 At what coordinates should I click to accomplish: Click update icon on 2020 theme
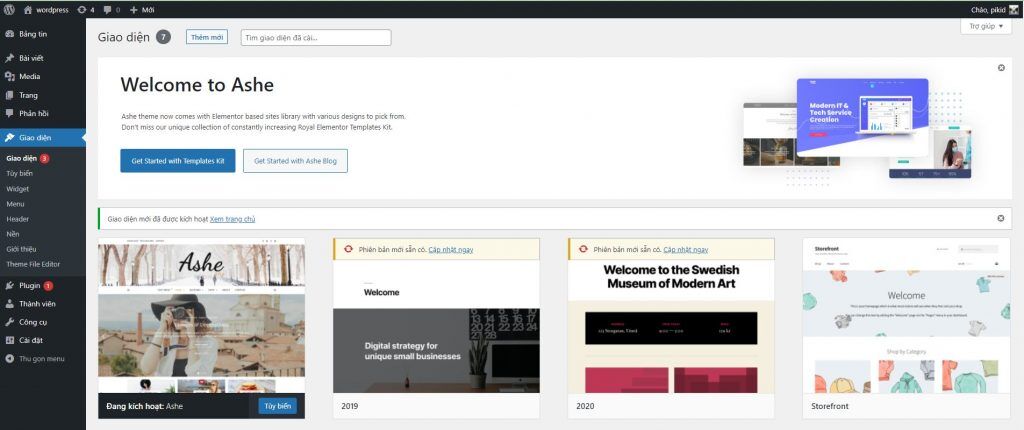click(x=583, y=249)
